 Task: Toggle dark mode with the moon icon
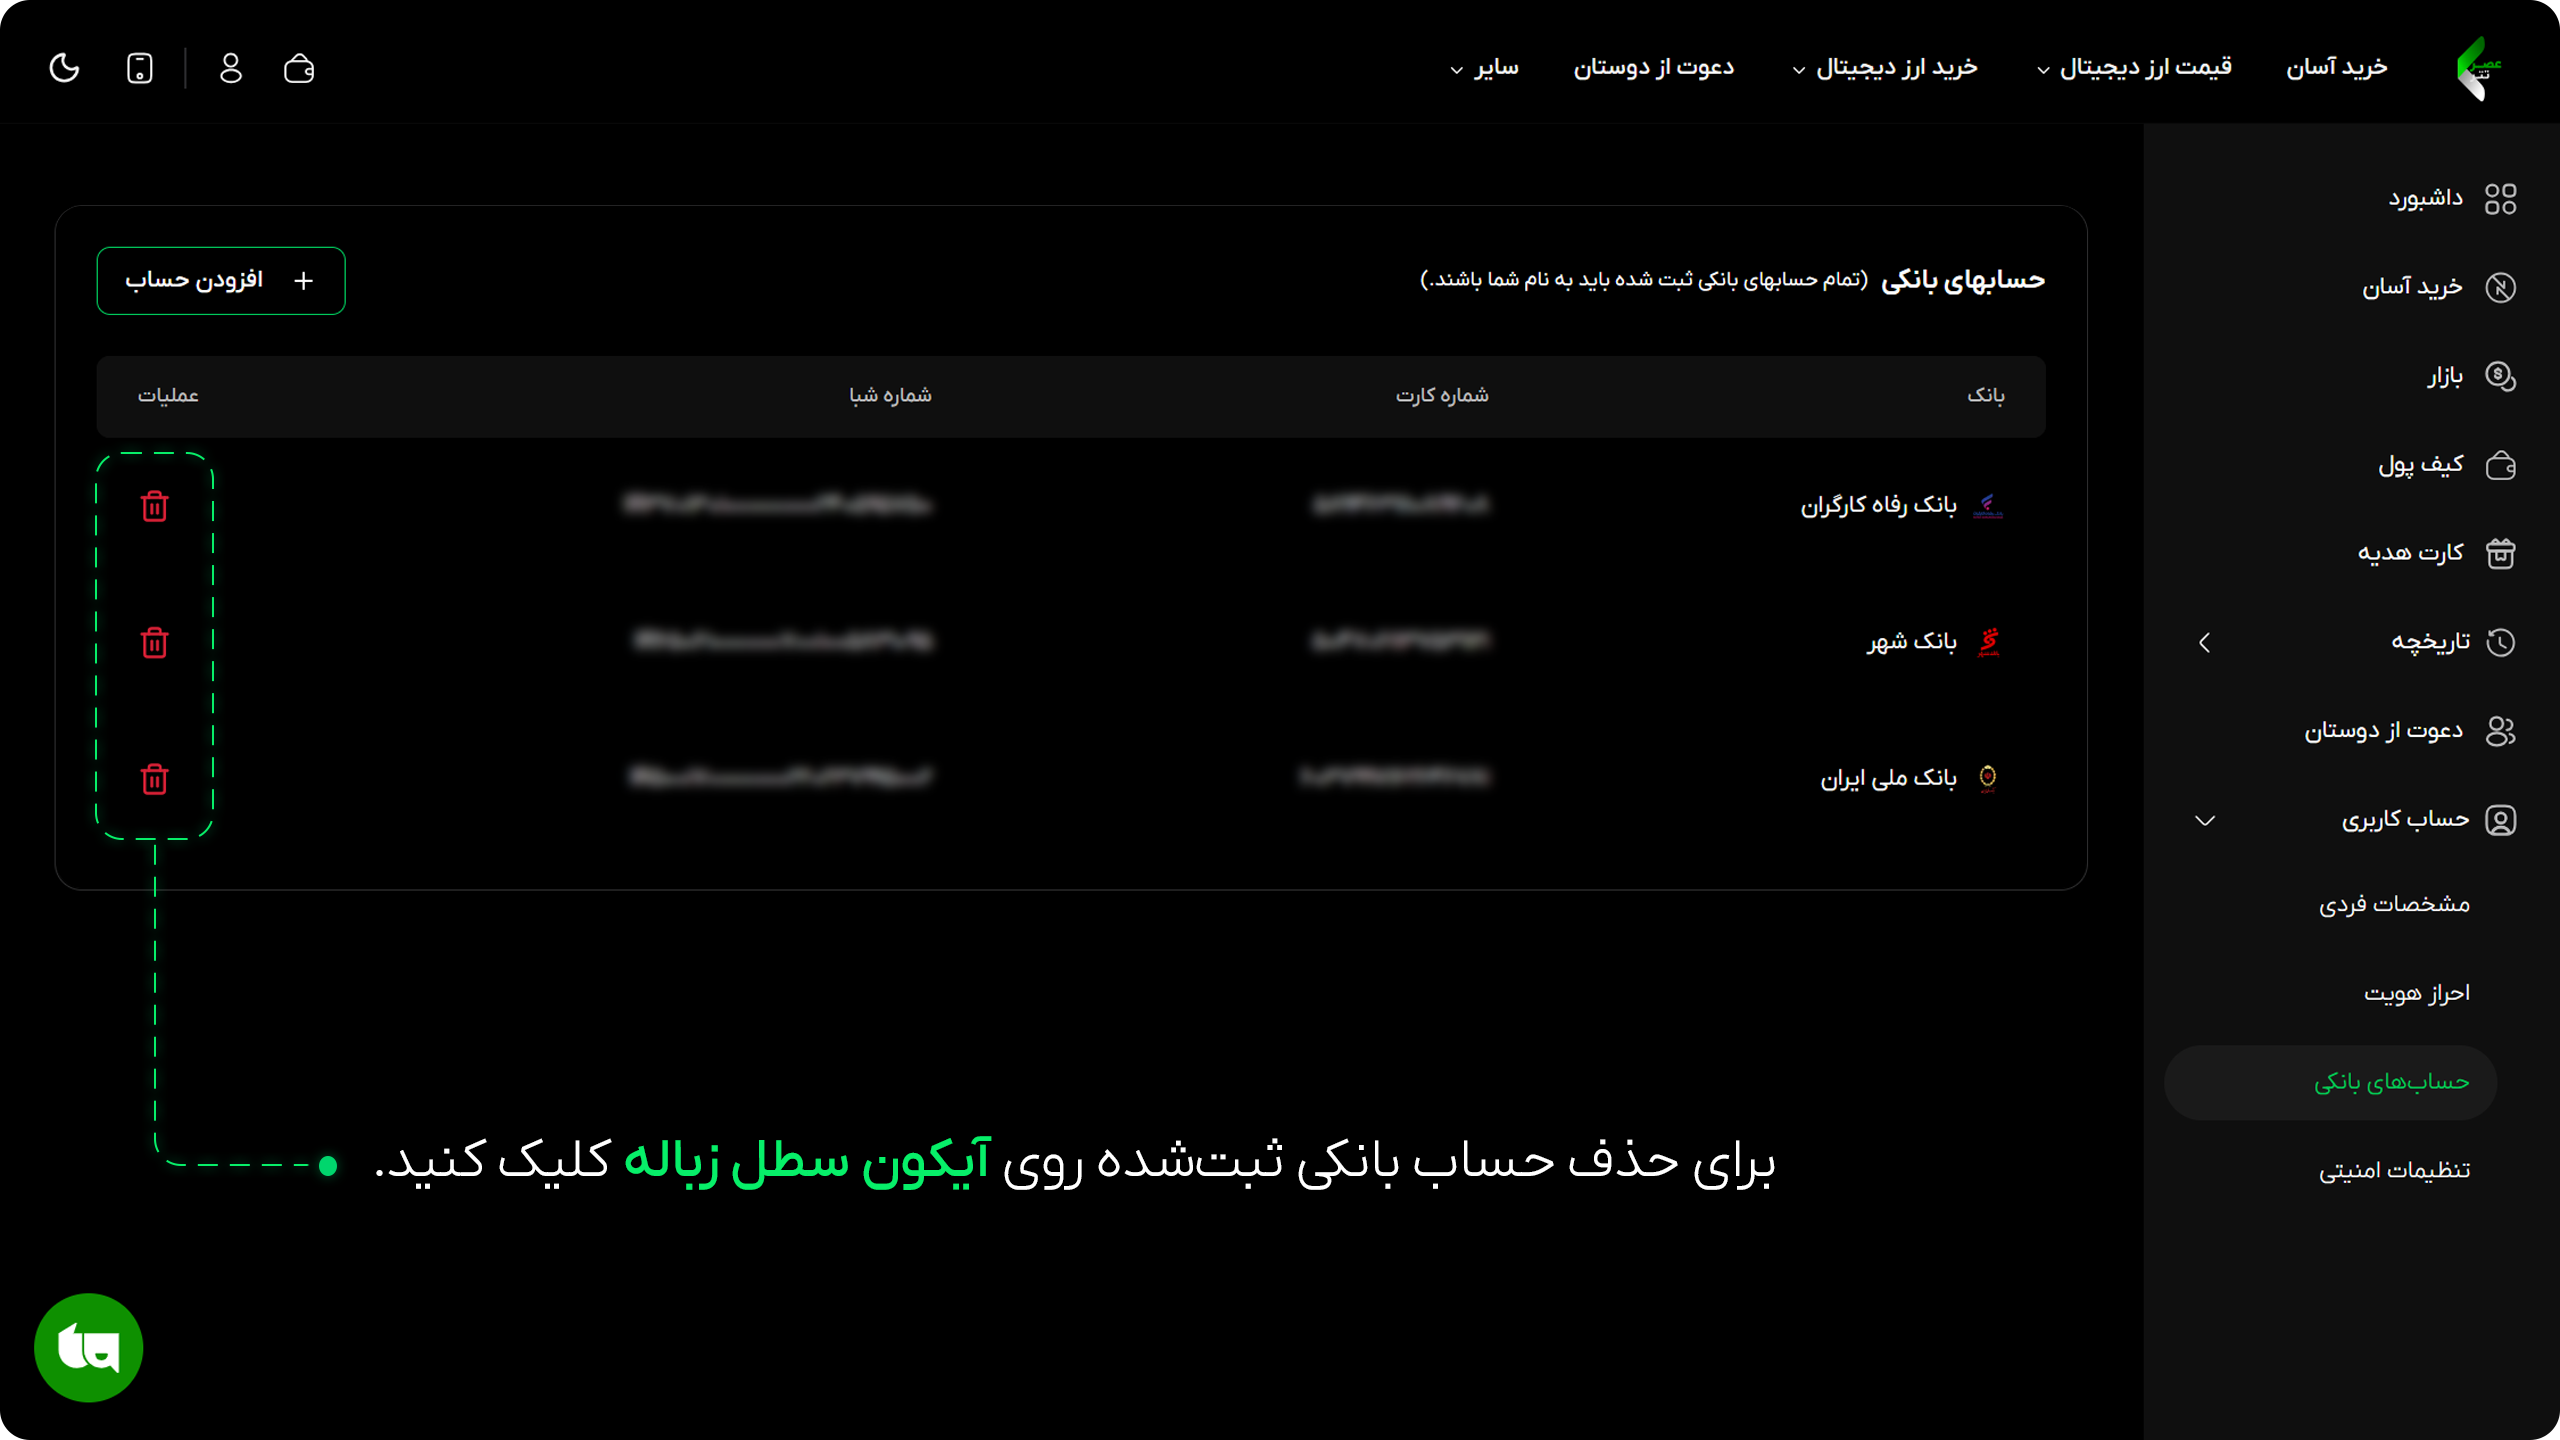pos(64,68)
